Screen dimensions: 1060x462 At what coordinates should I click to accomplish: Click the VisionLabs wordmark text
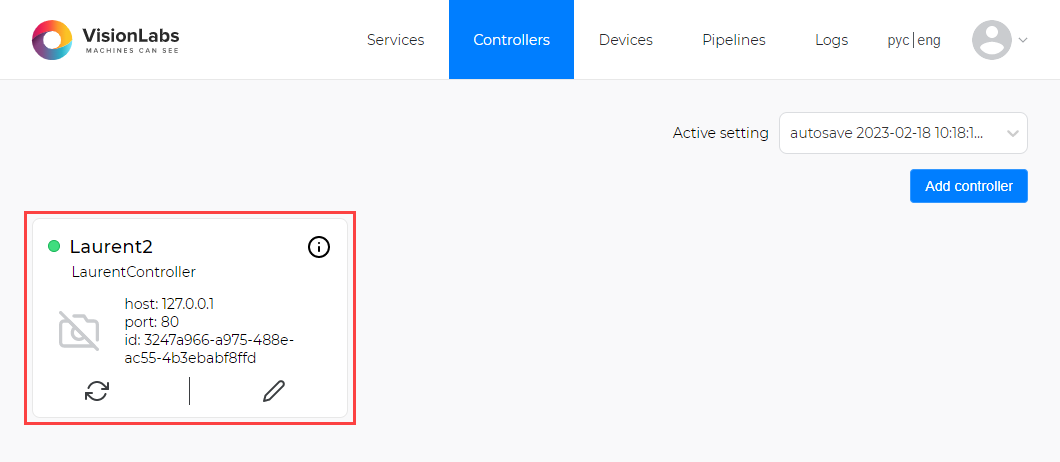click(130, 39)
